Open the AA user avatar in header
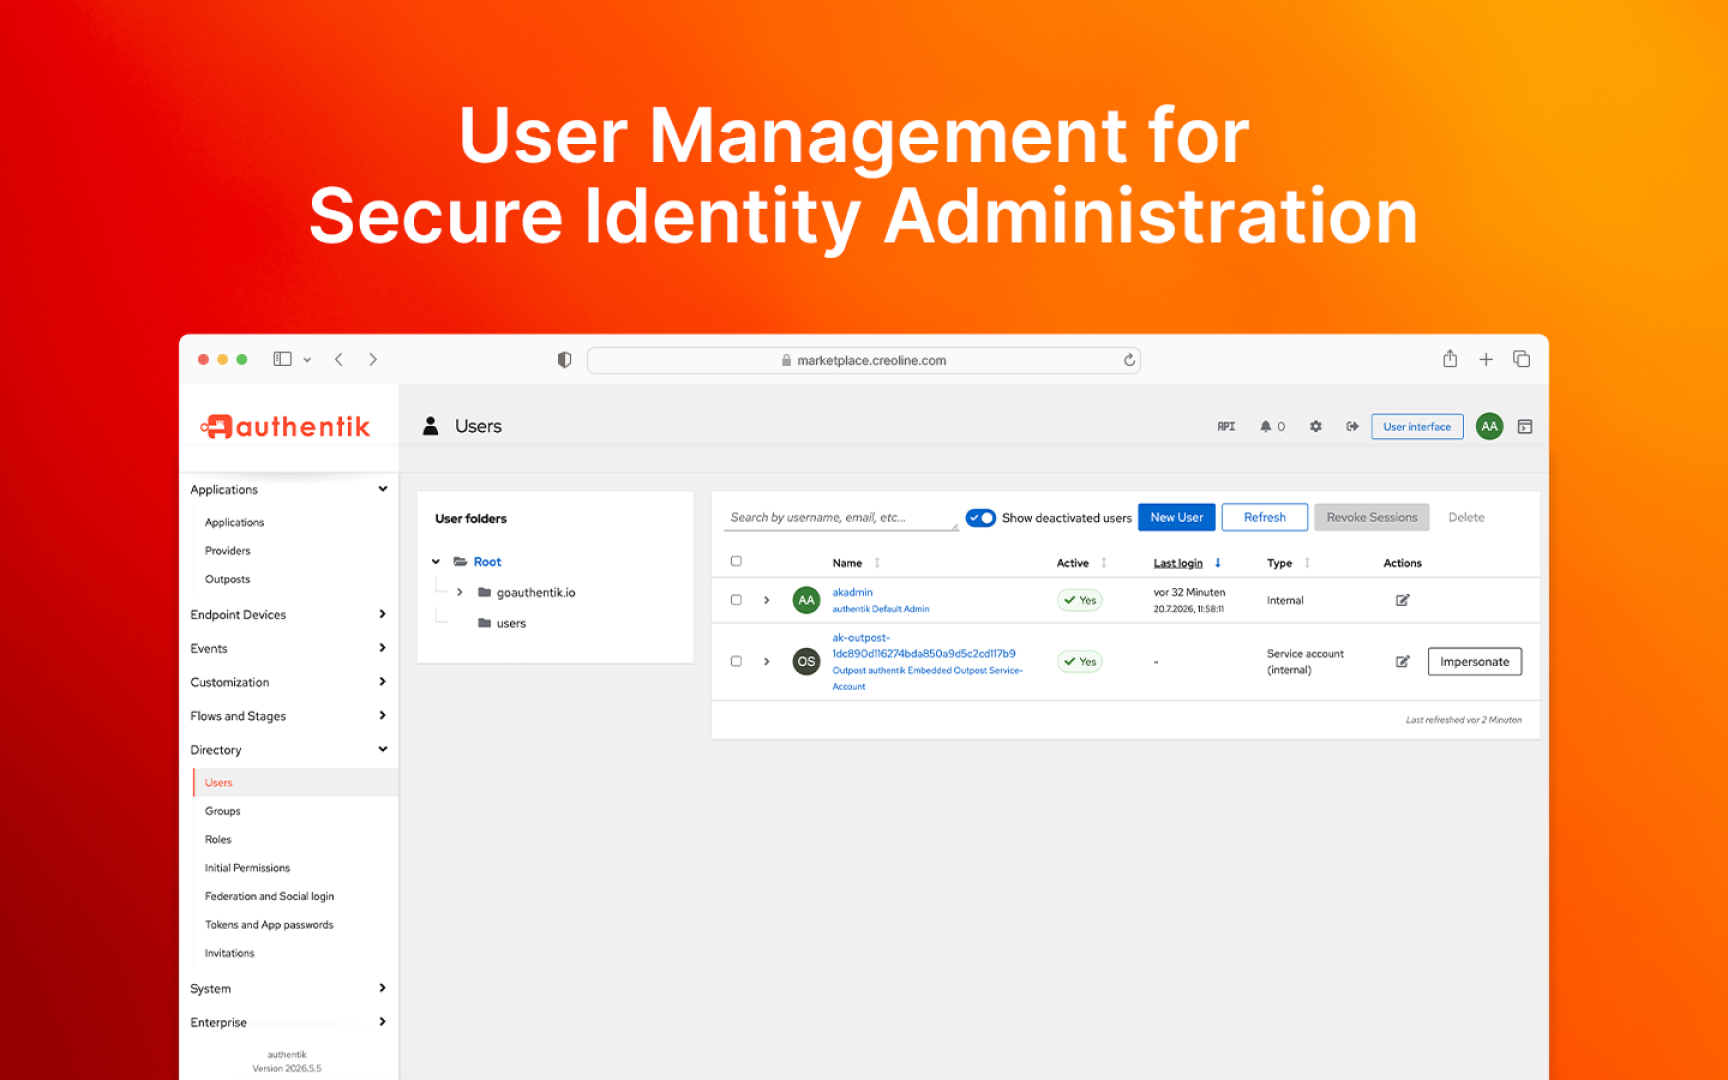The image size is (1728, 1080). point(1489,427)
